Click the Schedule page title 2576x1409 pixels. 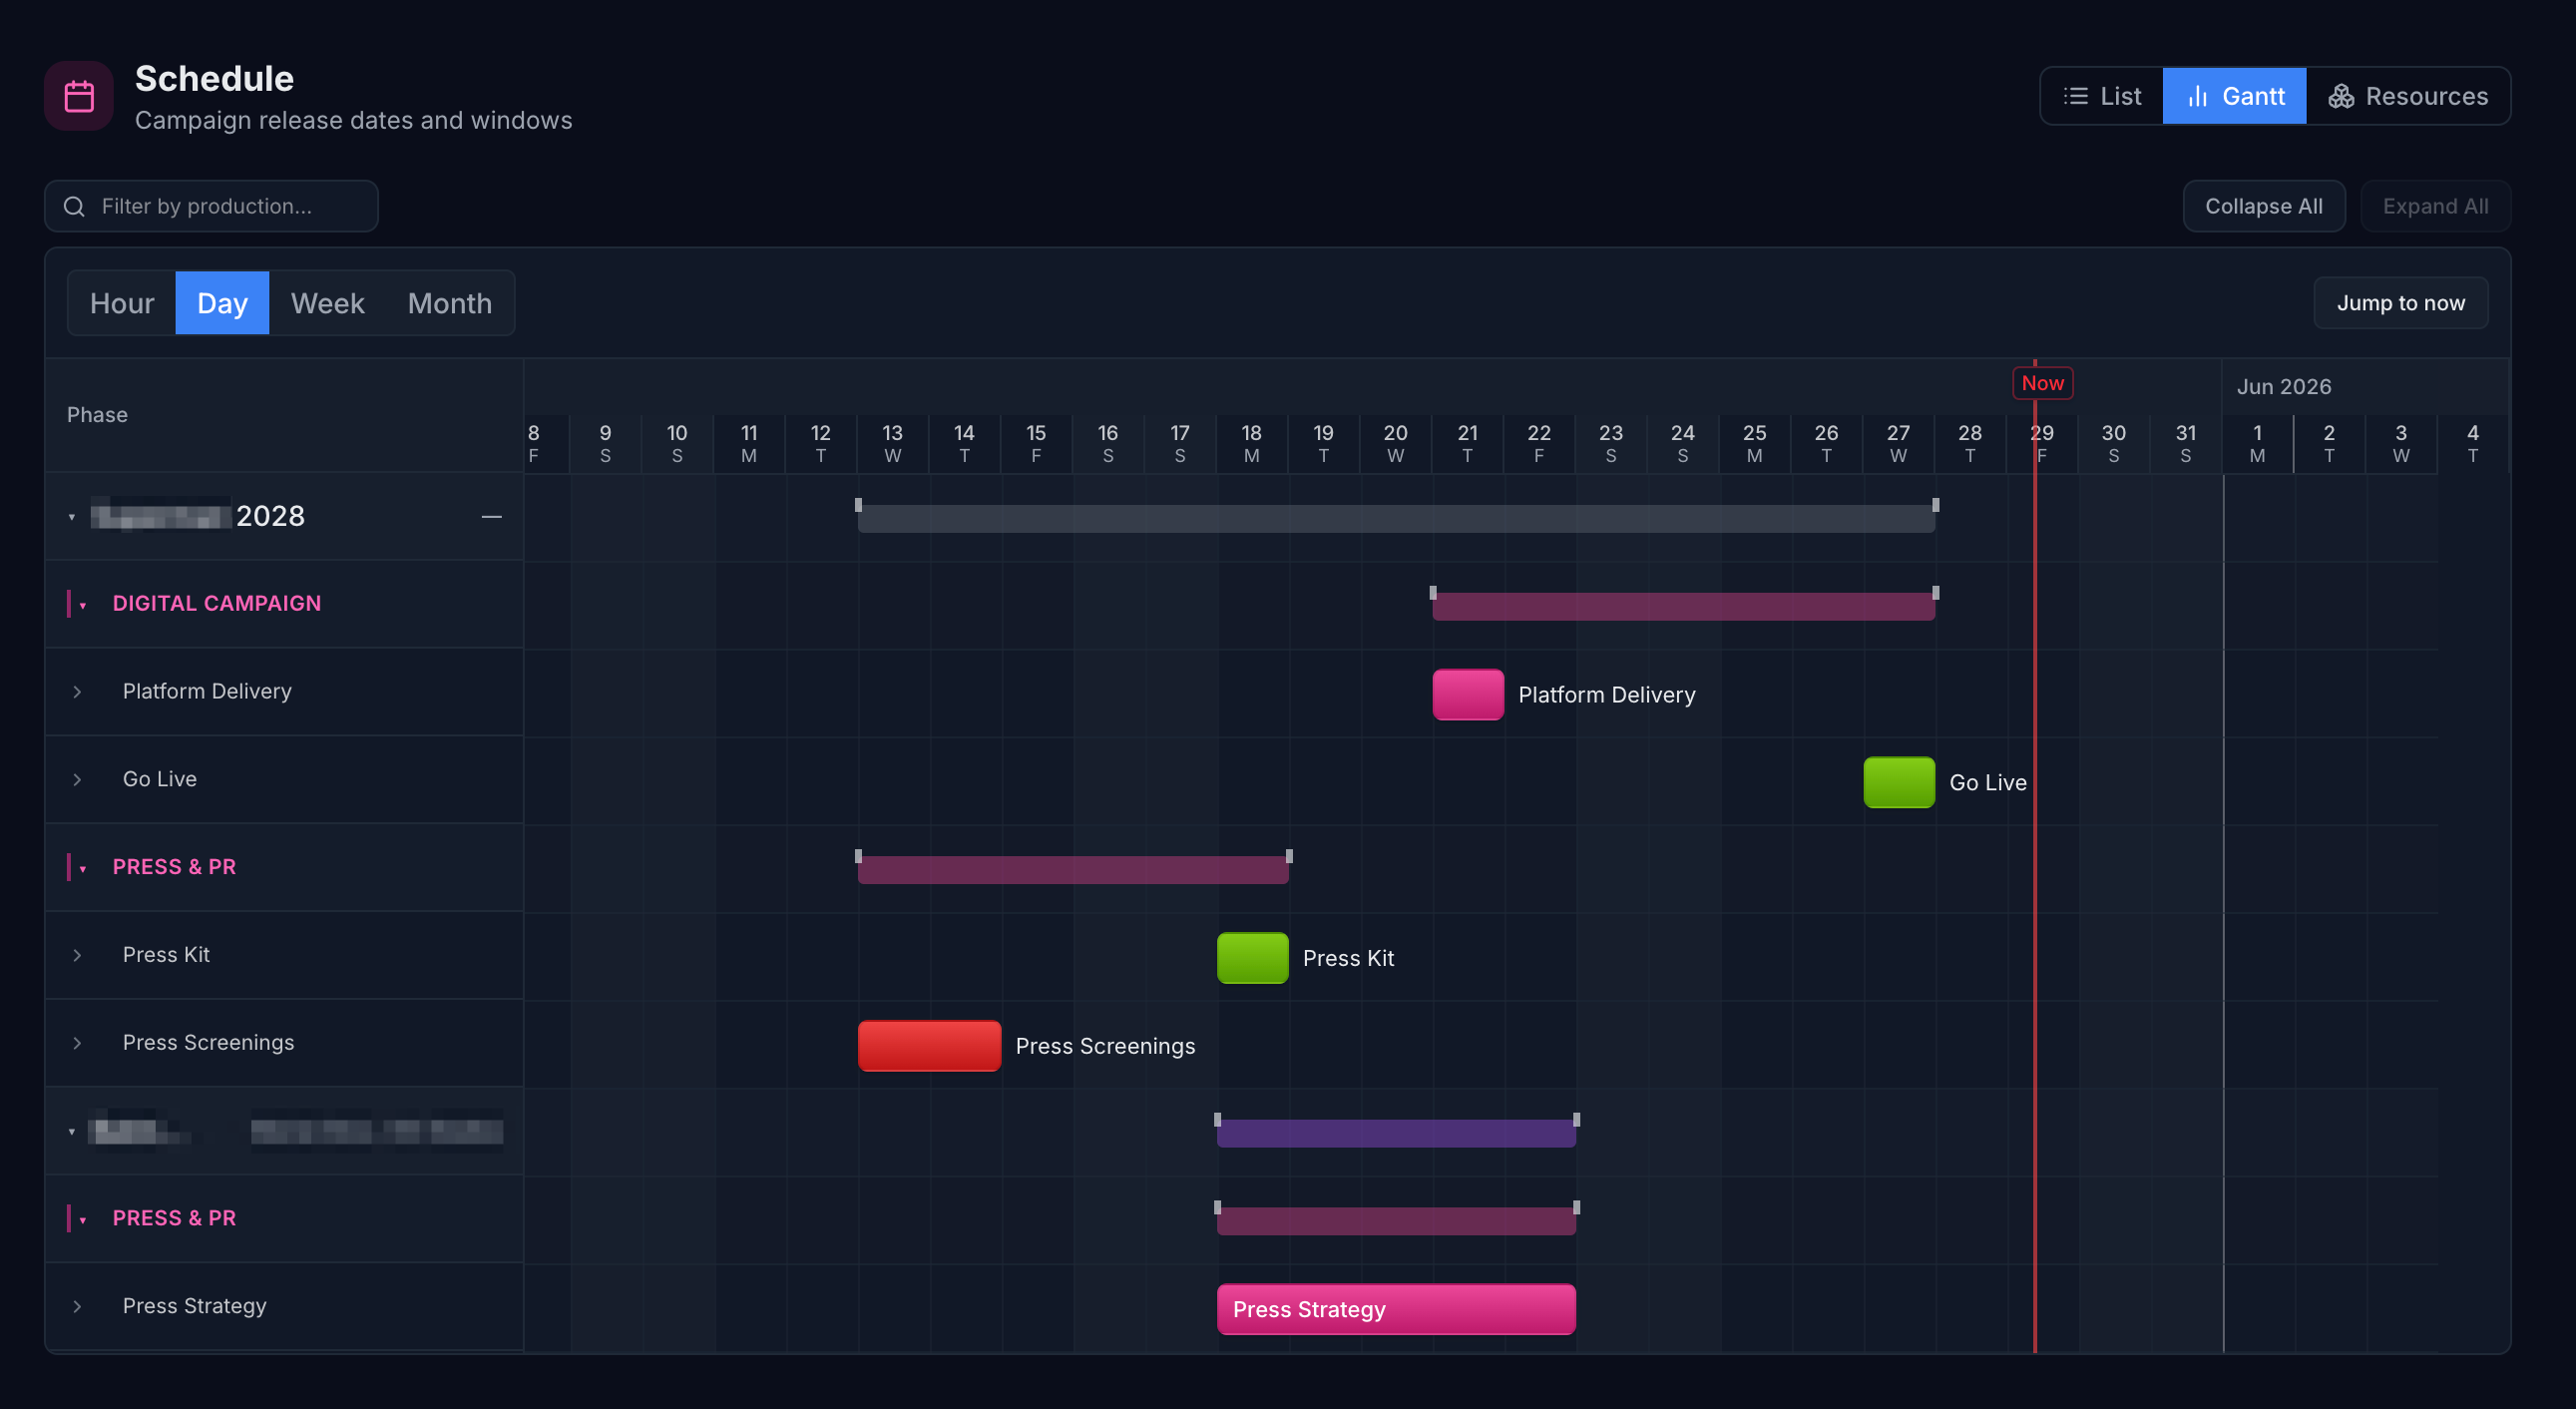[214, 78]
